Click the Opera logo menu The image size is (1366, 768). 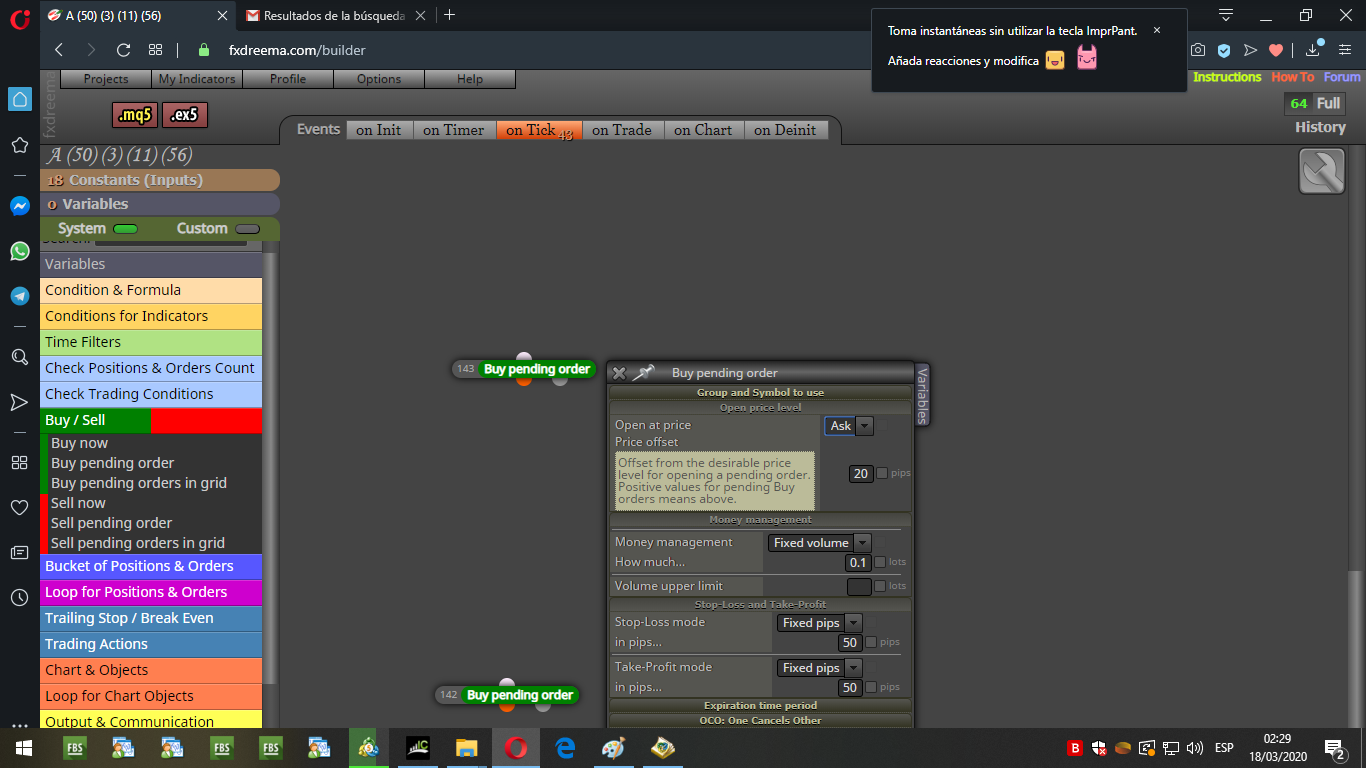tap(19, 17)
